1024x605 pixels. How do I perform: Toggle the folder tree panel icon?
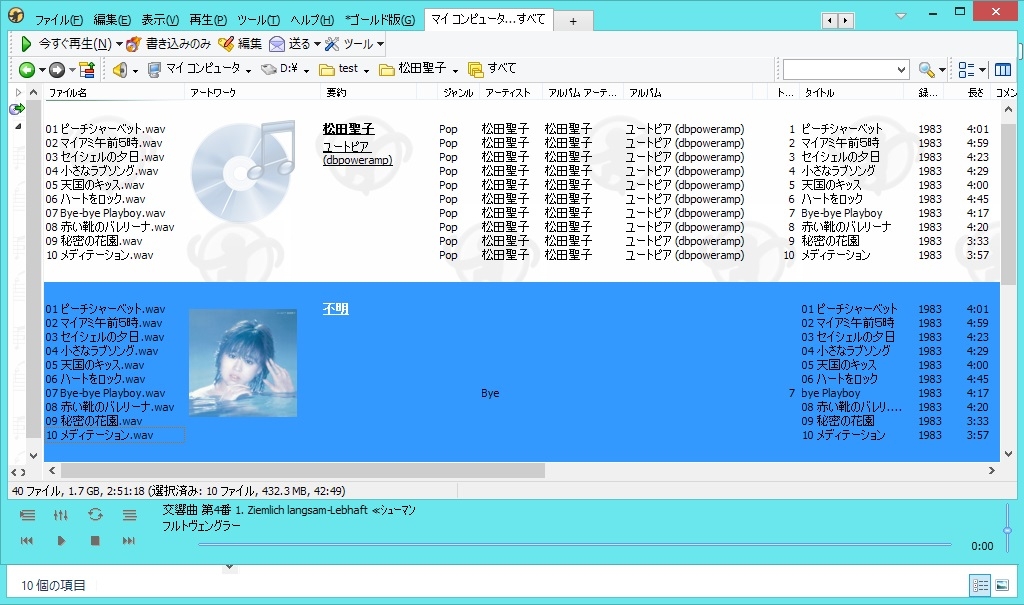click(x=87, y=69)
